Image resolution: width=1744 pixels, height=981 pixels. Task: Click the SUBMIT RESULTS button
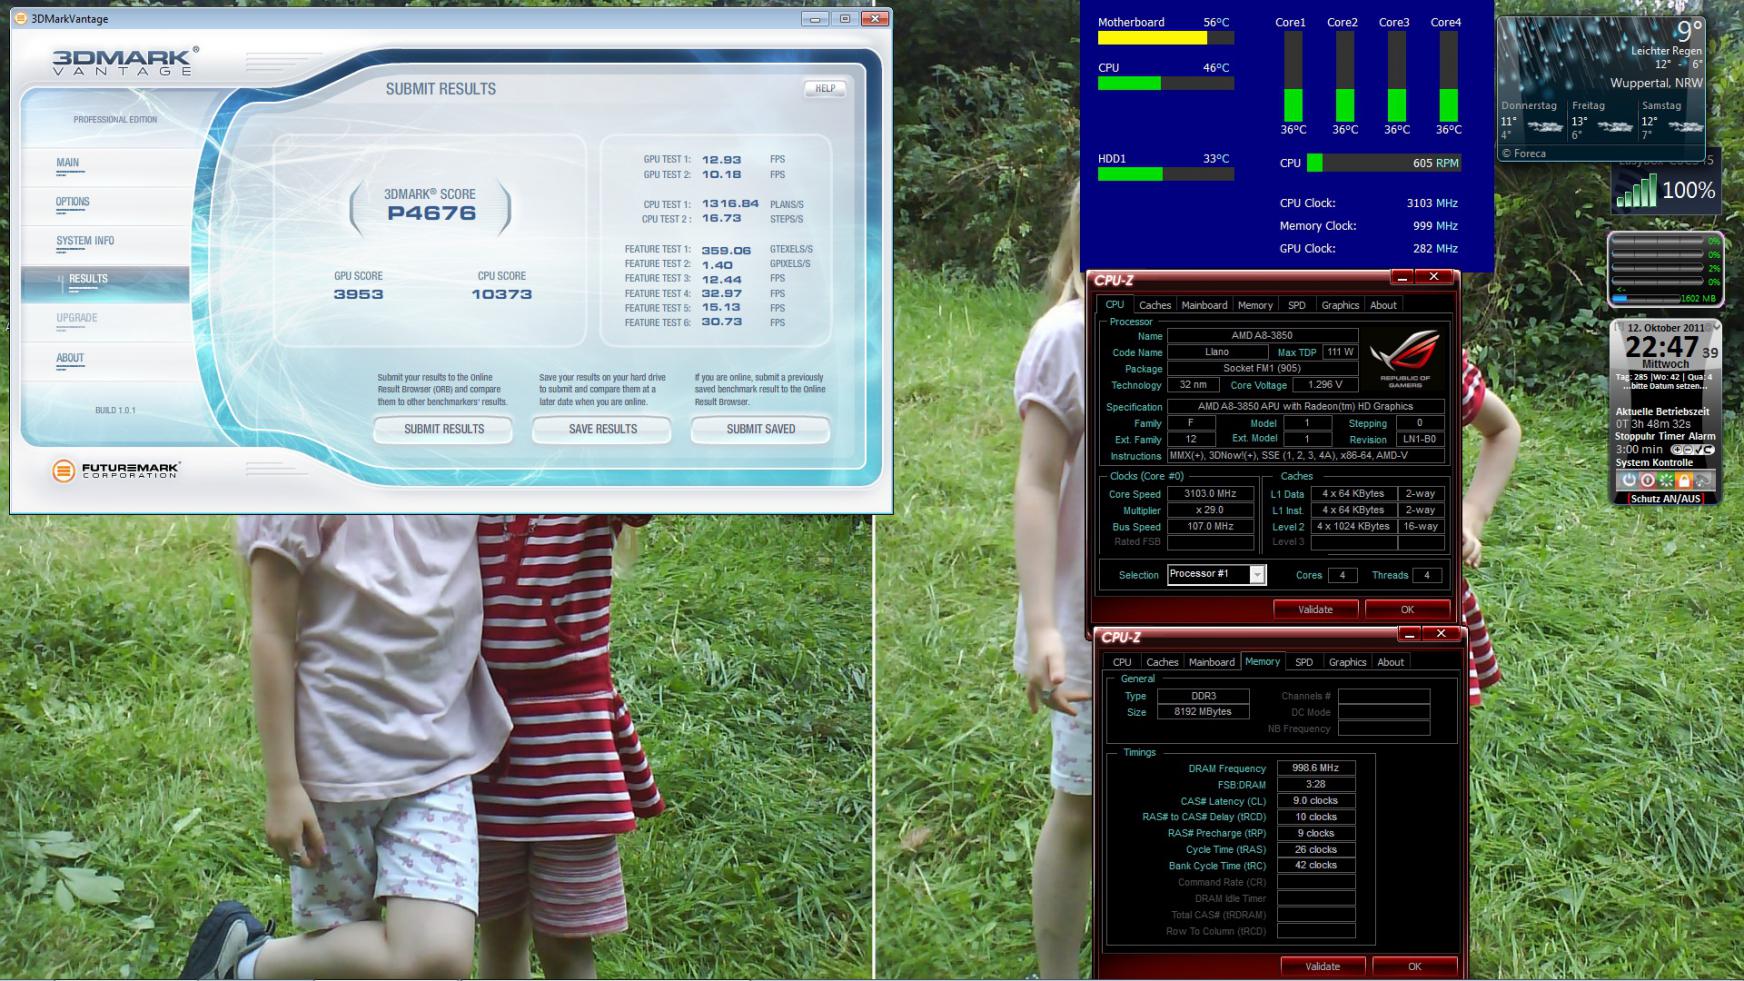pos(443,429)
